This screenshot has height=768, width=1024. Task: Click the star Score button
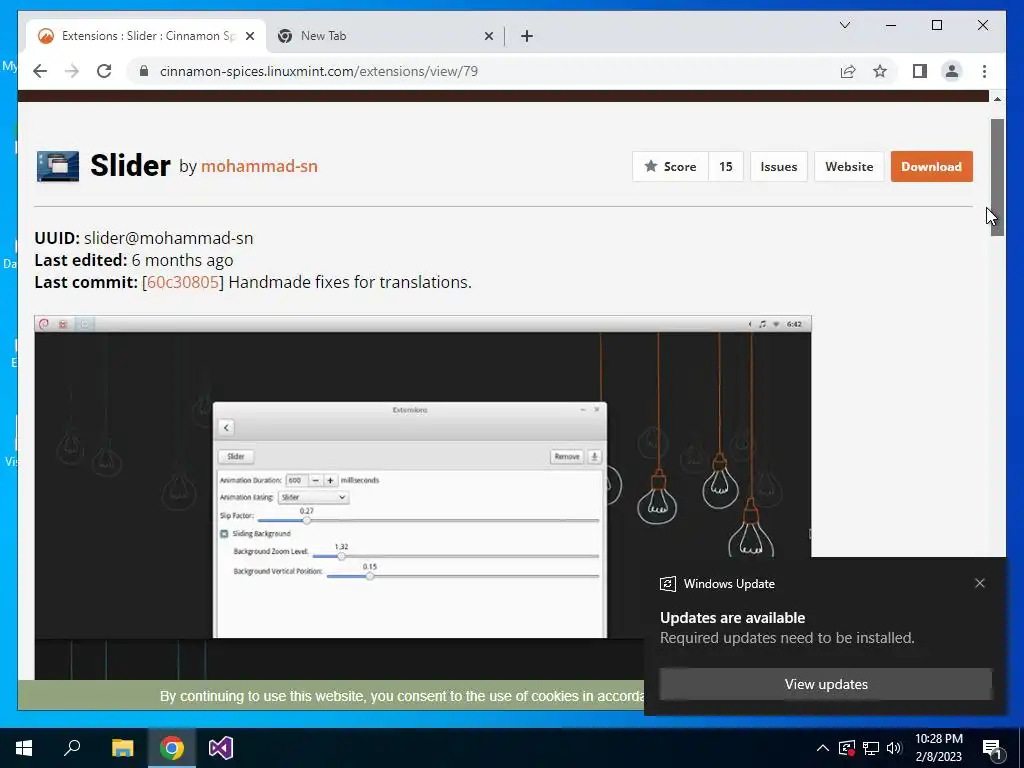pyautogui.click(x=670, y=167)
